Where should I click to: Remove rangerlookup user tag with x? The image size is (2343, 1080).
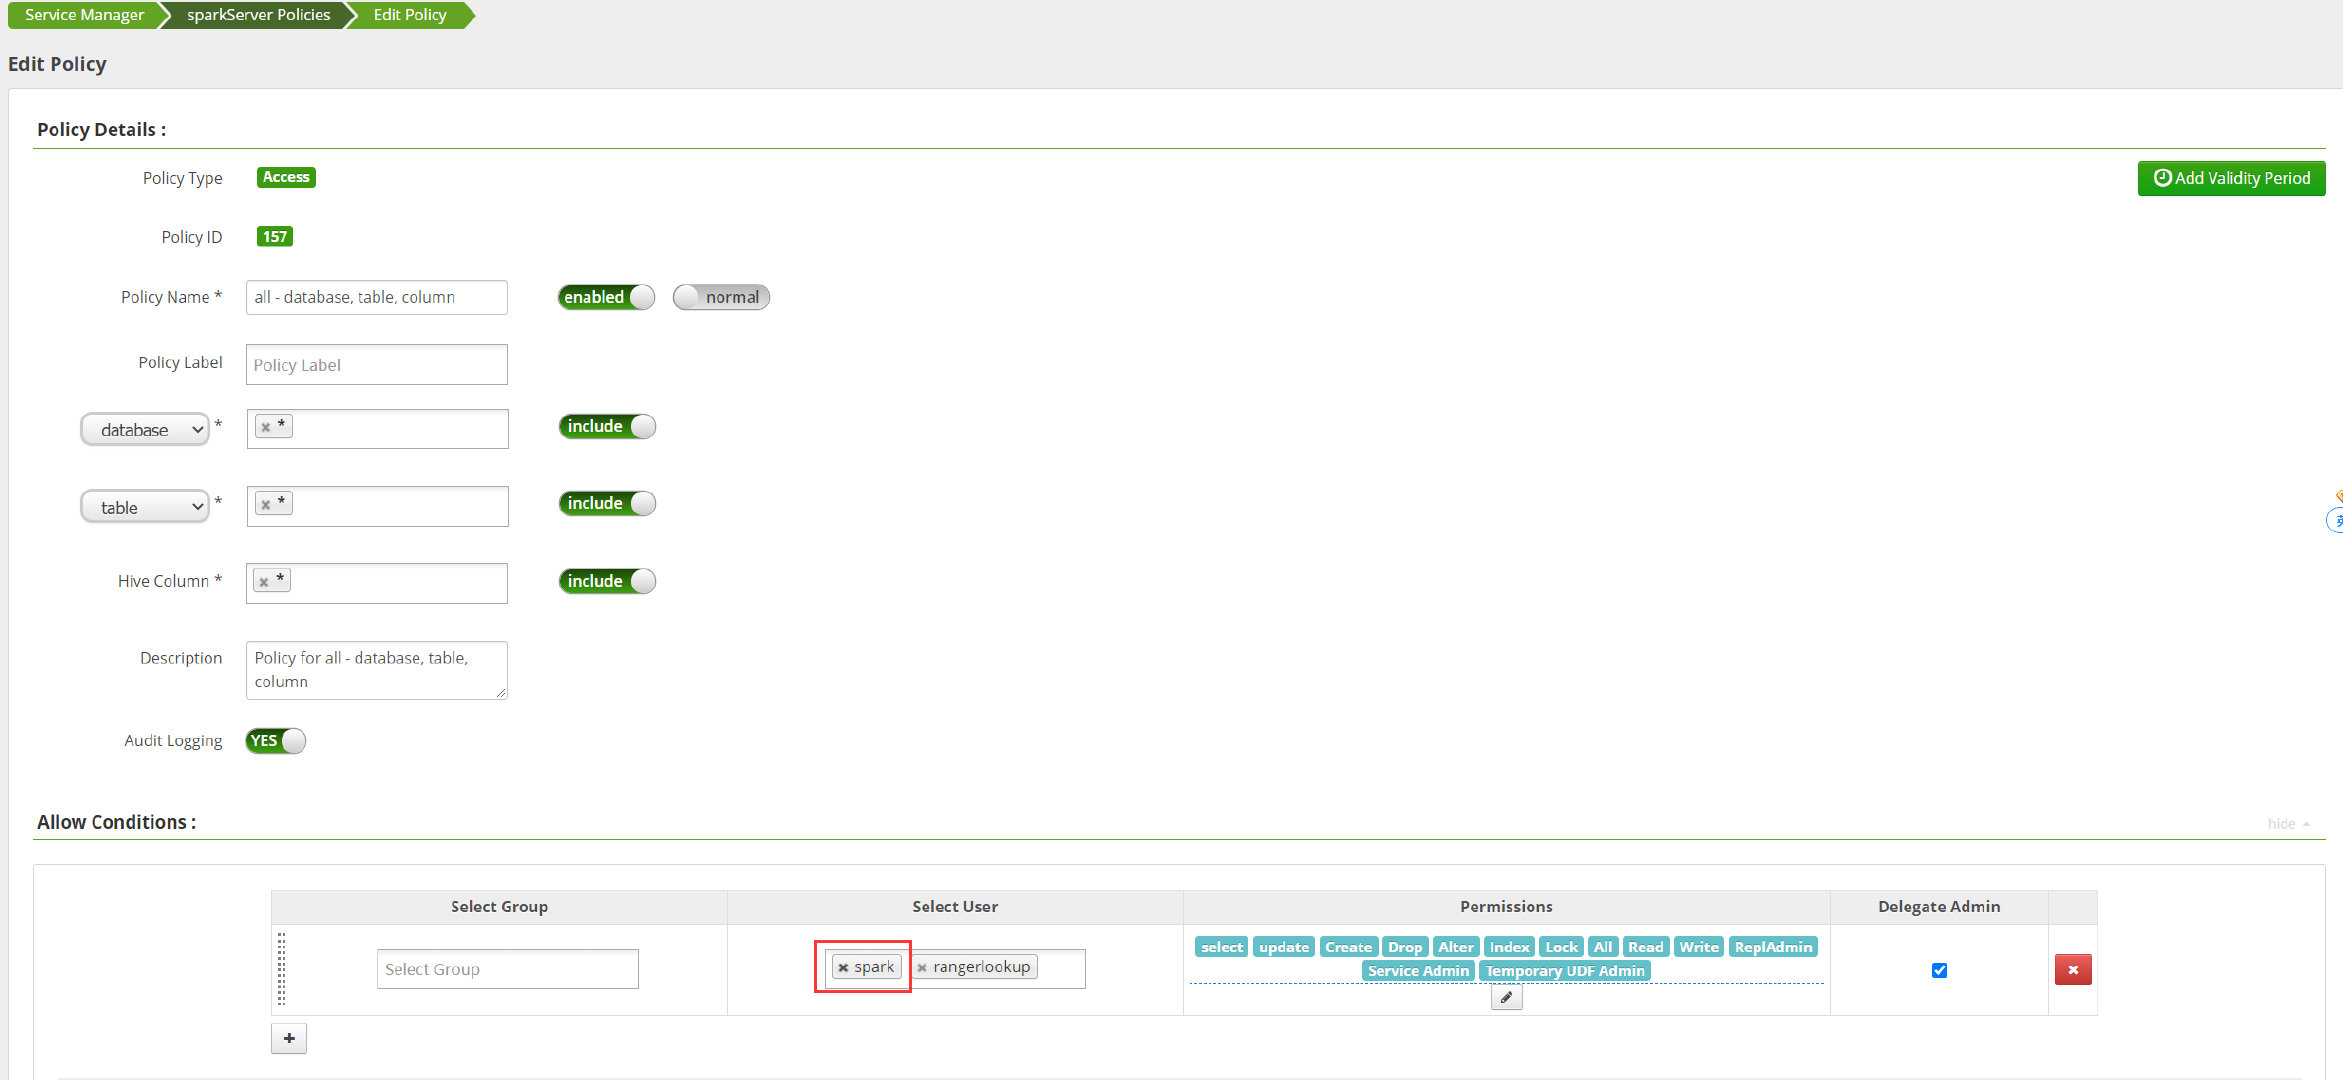pos(922,968)
